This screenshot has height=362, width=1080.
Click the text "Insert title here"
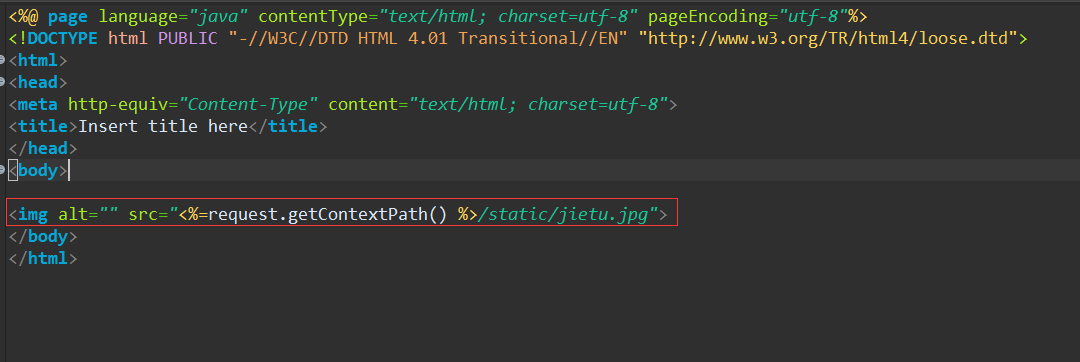(x=163, y=127)
